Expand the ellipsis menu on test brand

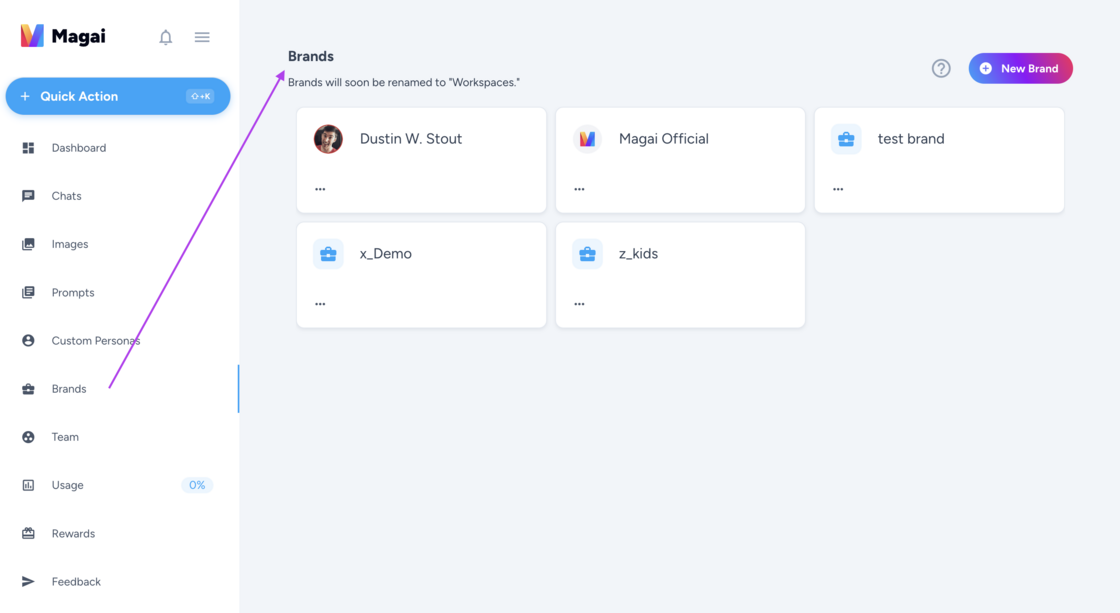pos(838,189)
